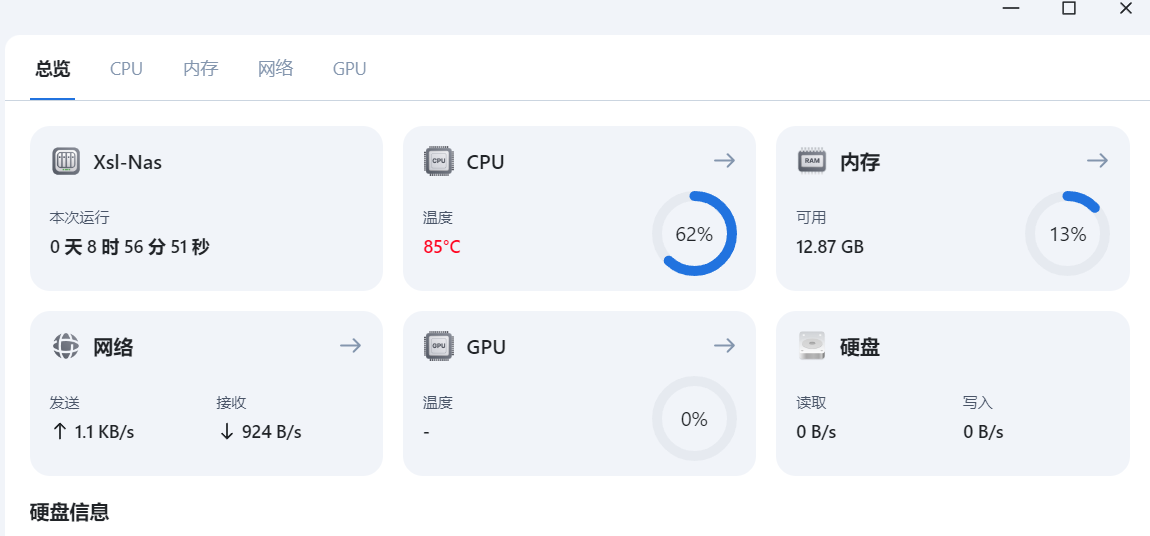Switch to the 网络 tab
1150x536 pixels.
(275, 69)
